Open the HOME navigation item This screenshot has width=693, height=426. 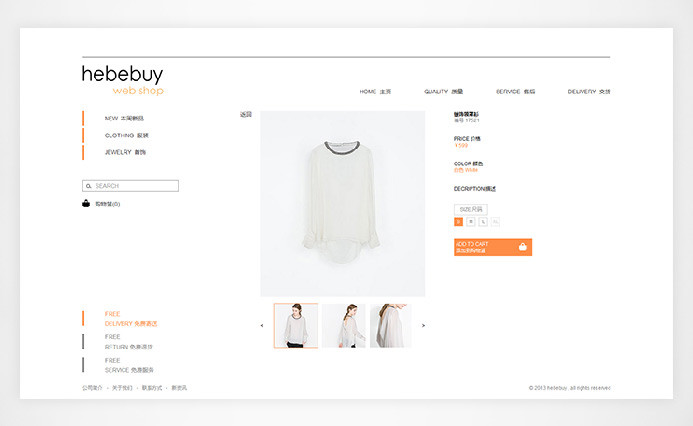click(x=375, y=91)
